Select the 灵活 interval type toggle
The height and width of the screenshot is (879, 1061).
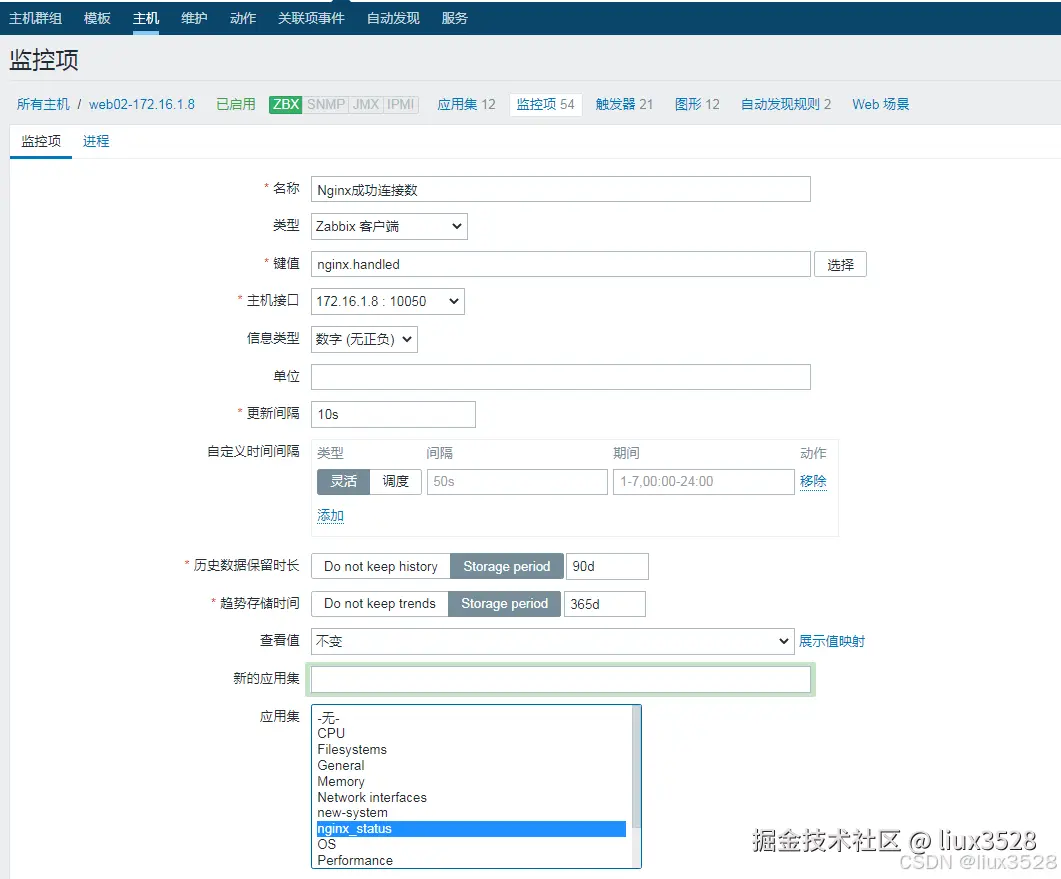tap(343, 481)
